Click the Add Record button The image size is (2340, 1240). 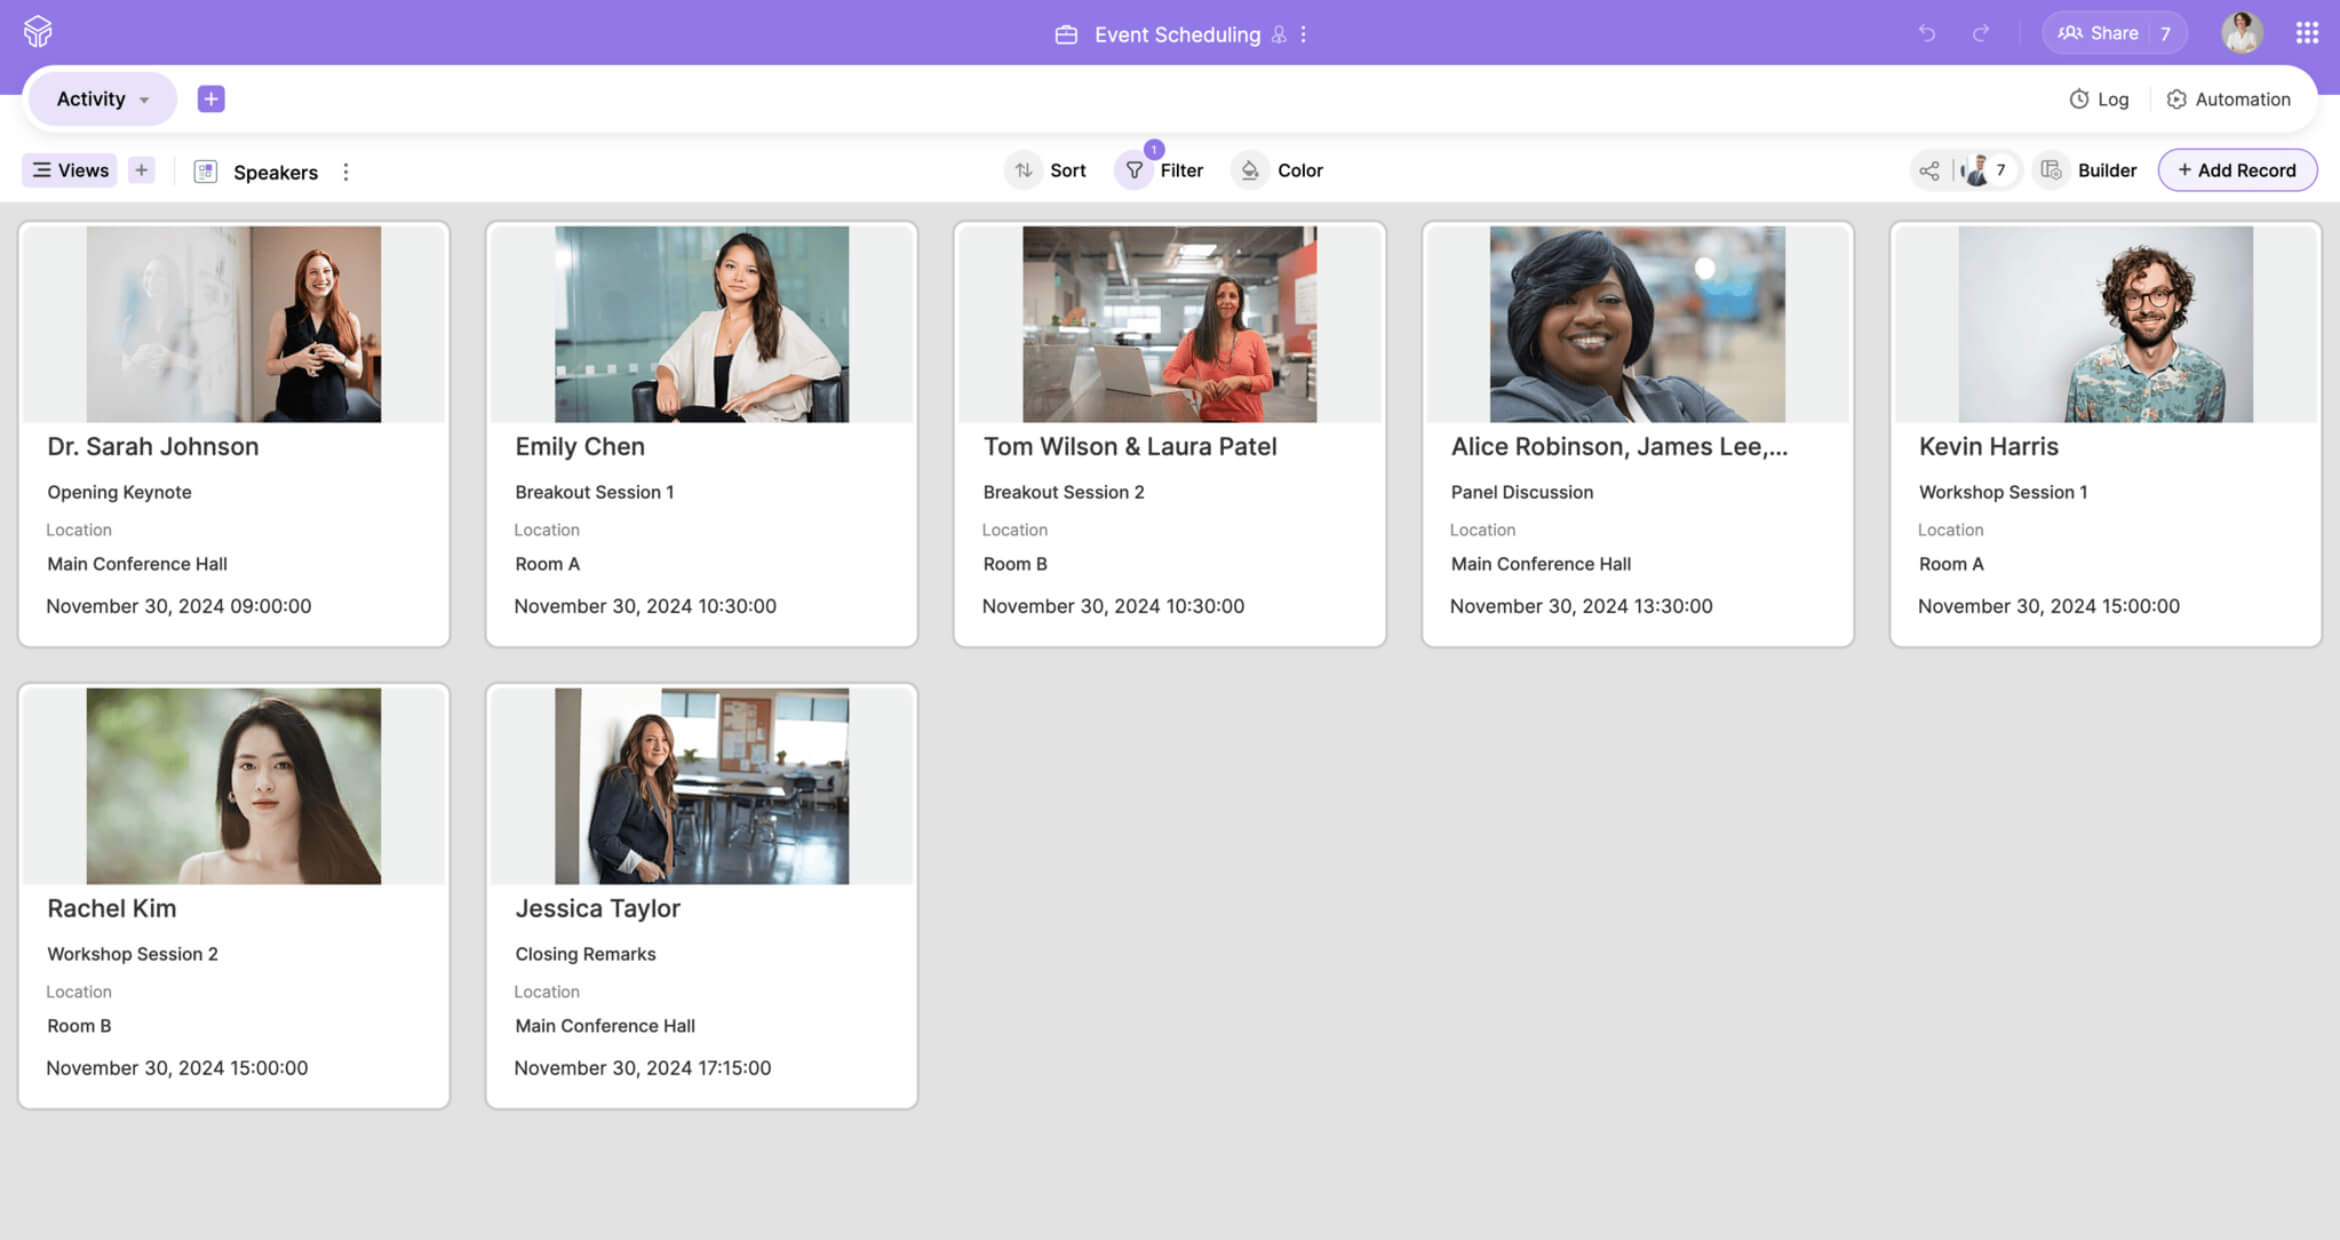[2237, 170]
